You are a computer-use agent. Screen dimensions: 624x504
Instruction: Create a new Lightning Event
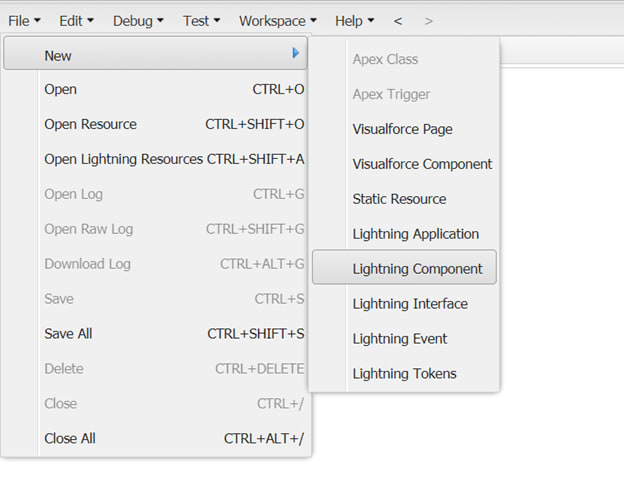coord(404,339)
